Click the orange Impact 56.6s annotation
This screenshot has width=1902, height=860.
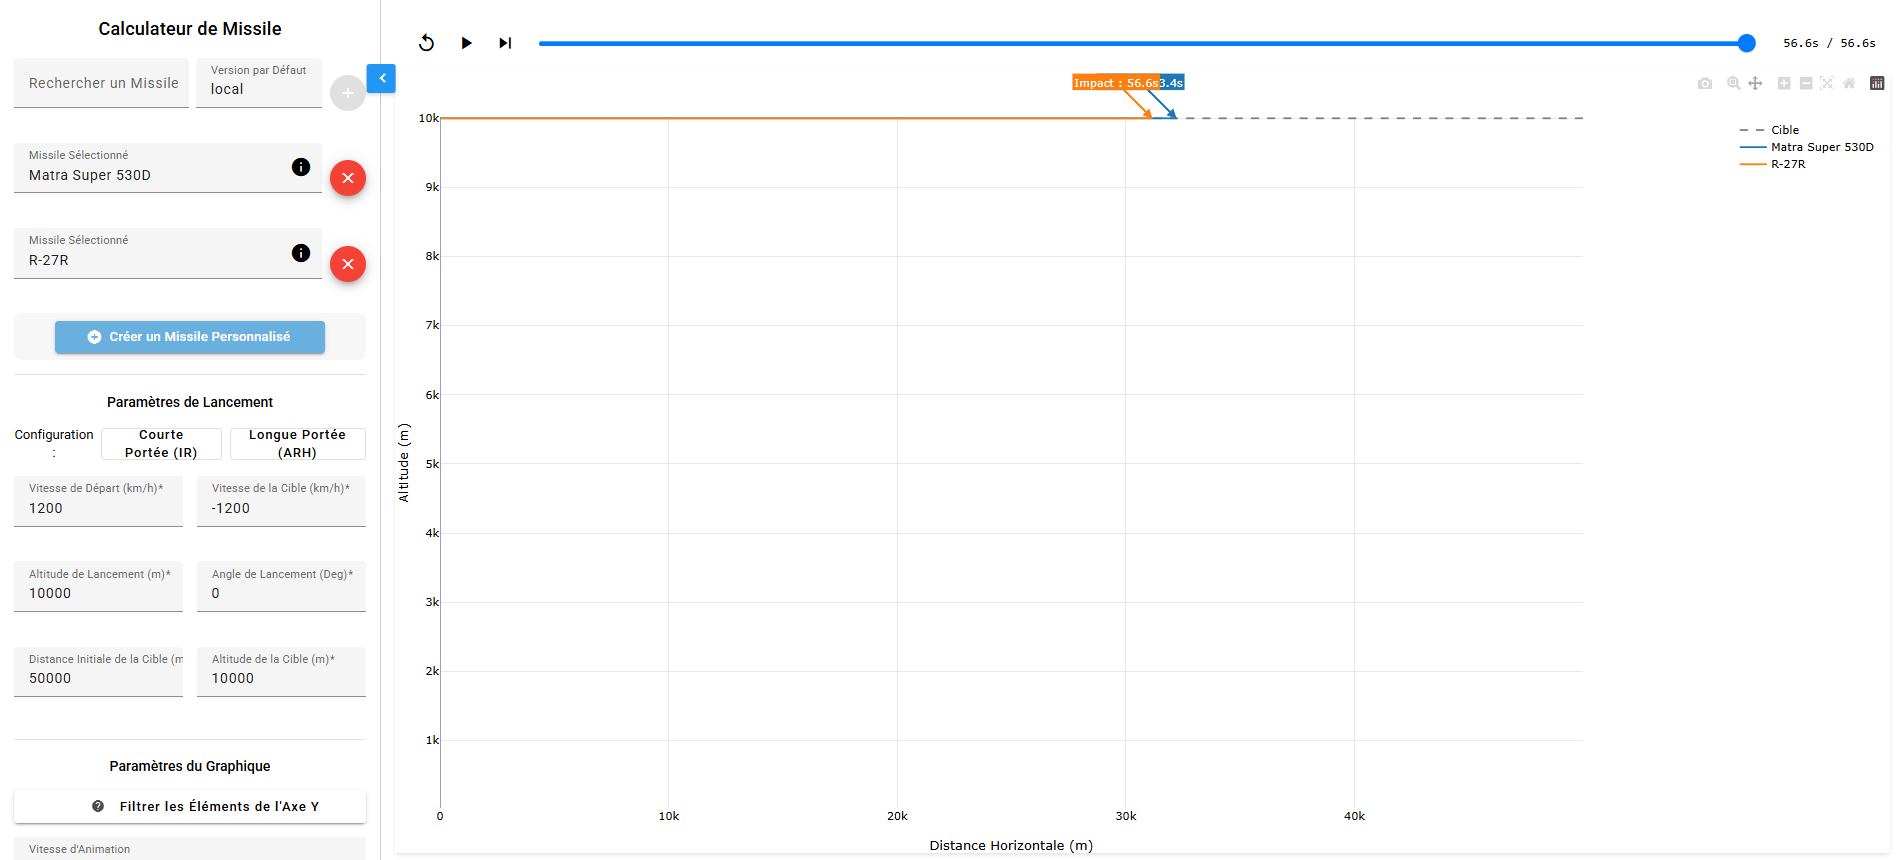[x=1115, y=83]
